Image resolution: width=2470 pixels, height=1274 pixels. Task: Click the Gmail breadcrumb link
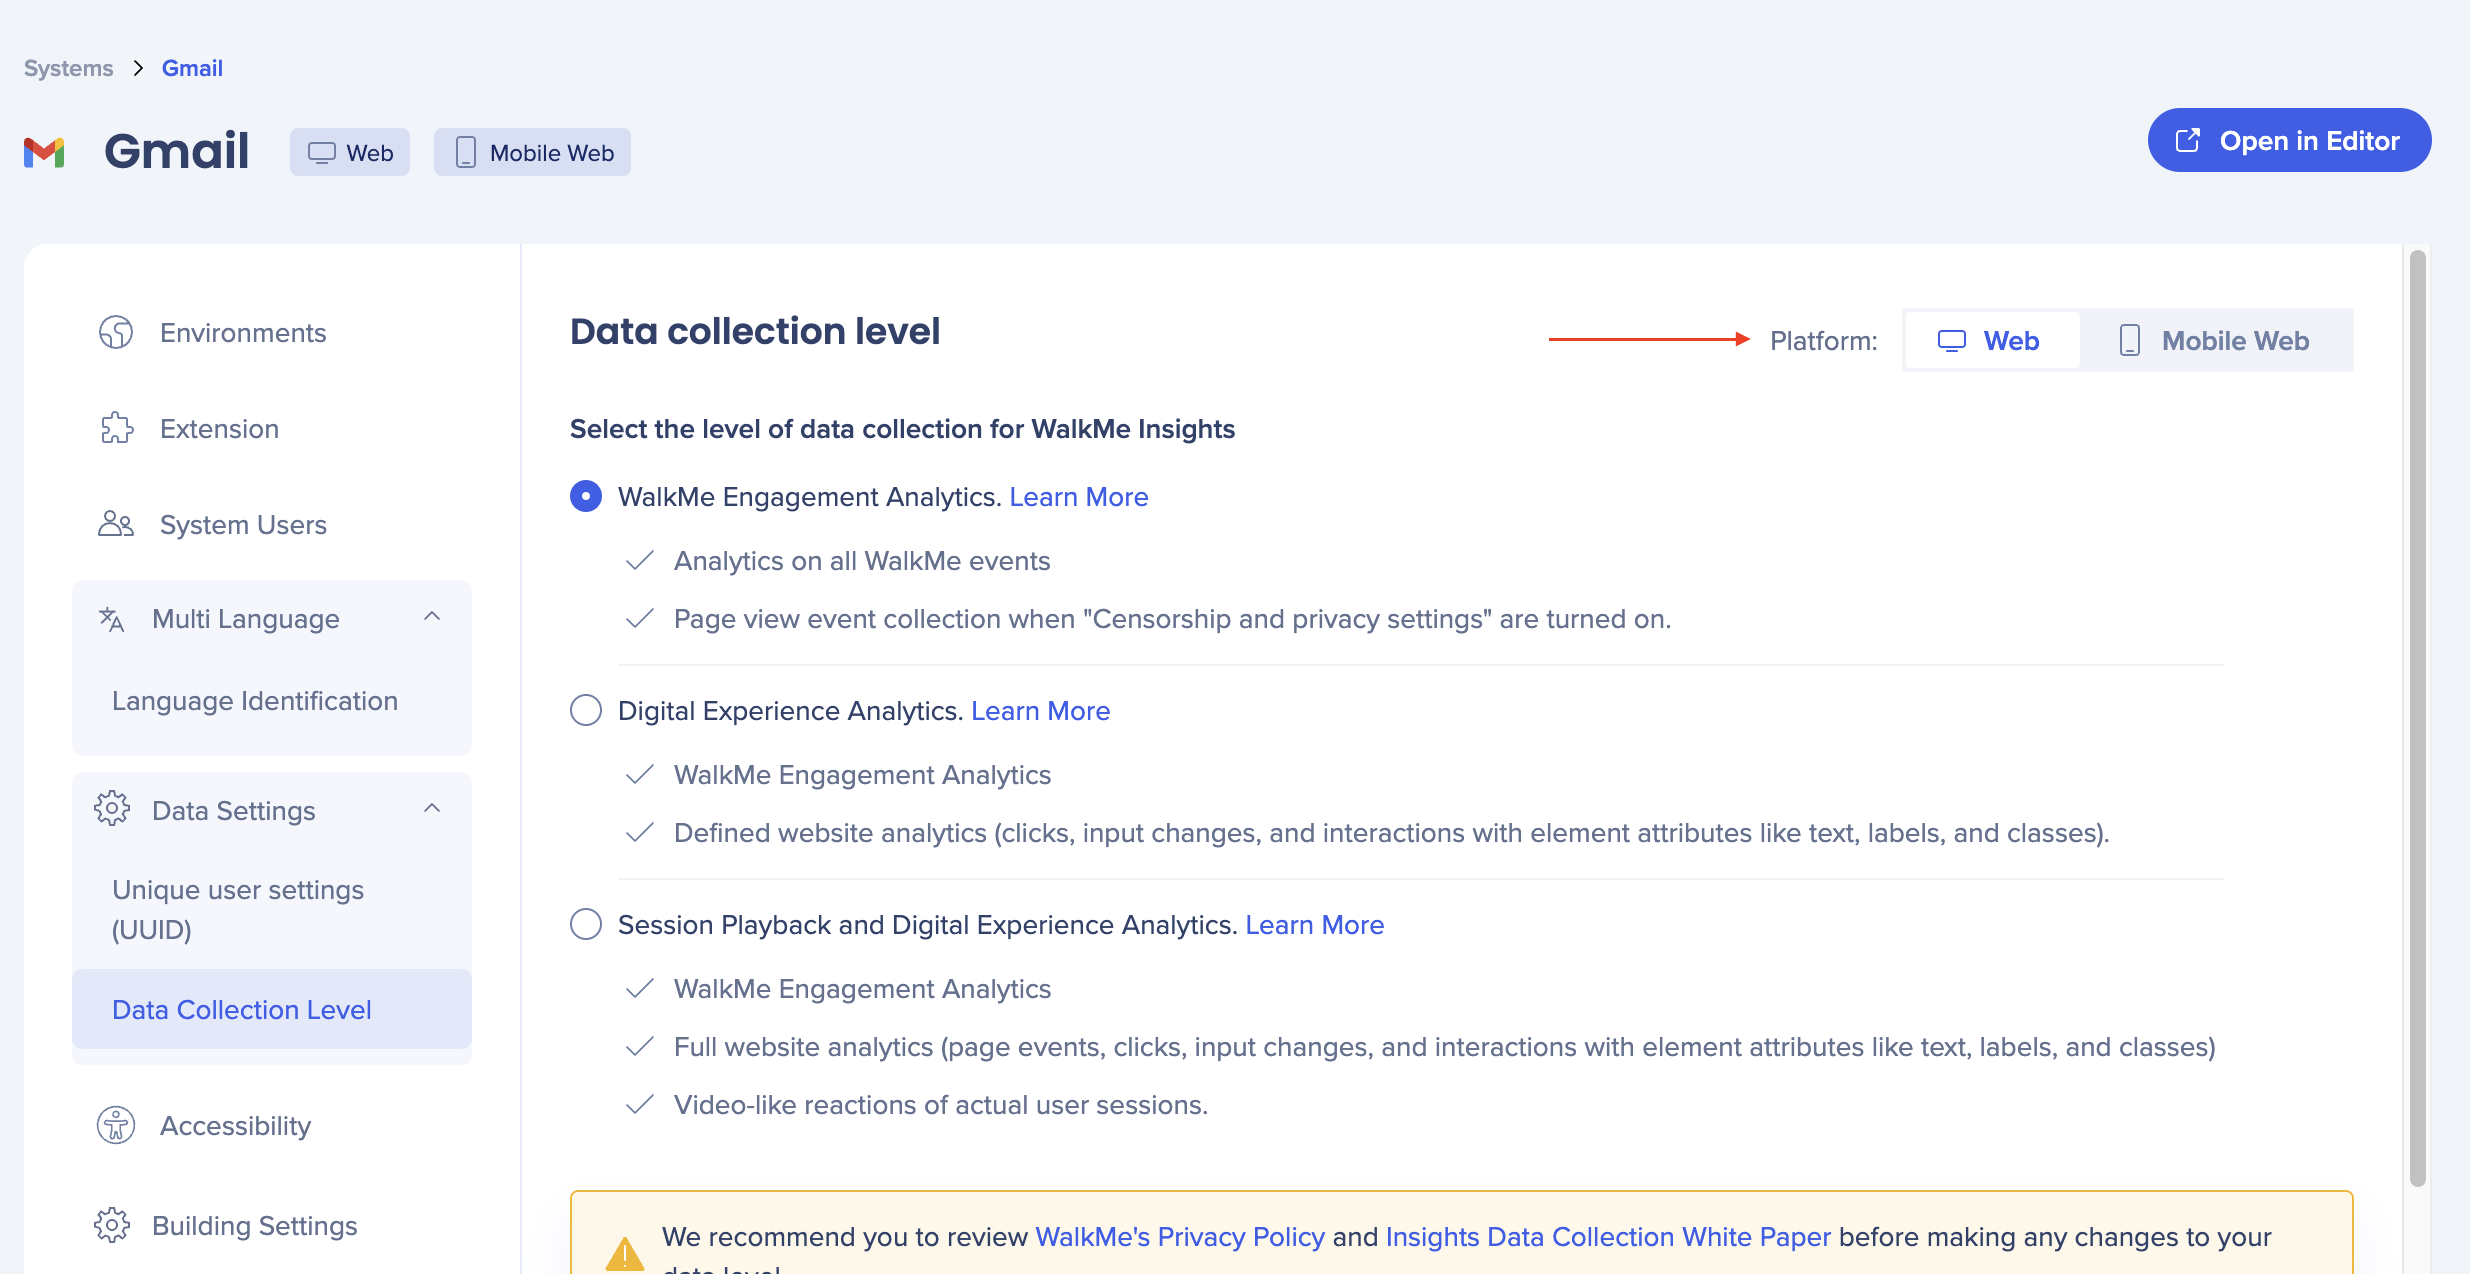pos(192,68)
